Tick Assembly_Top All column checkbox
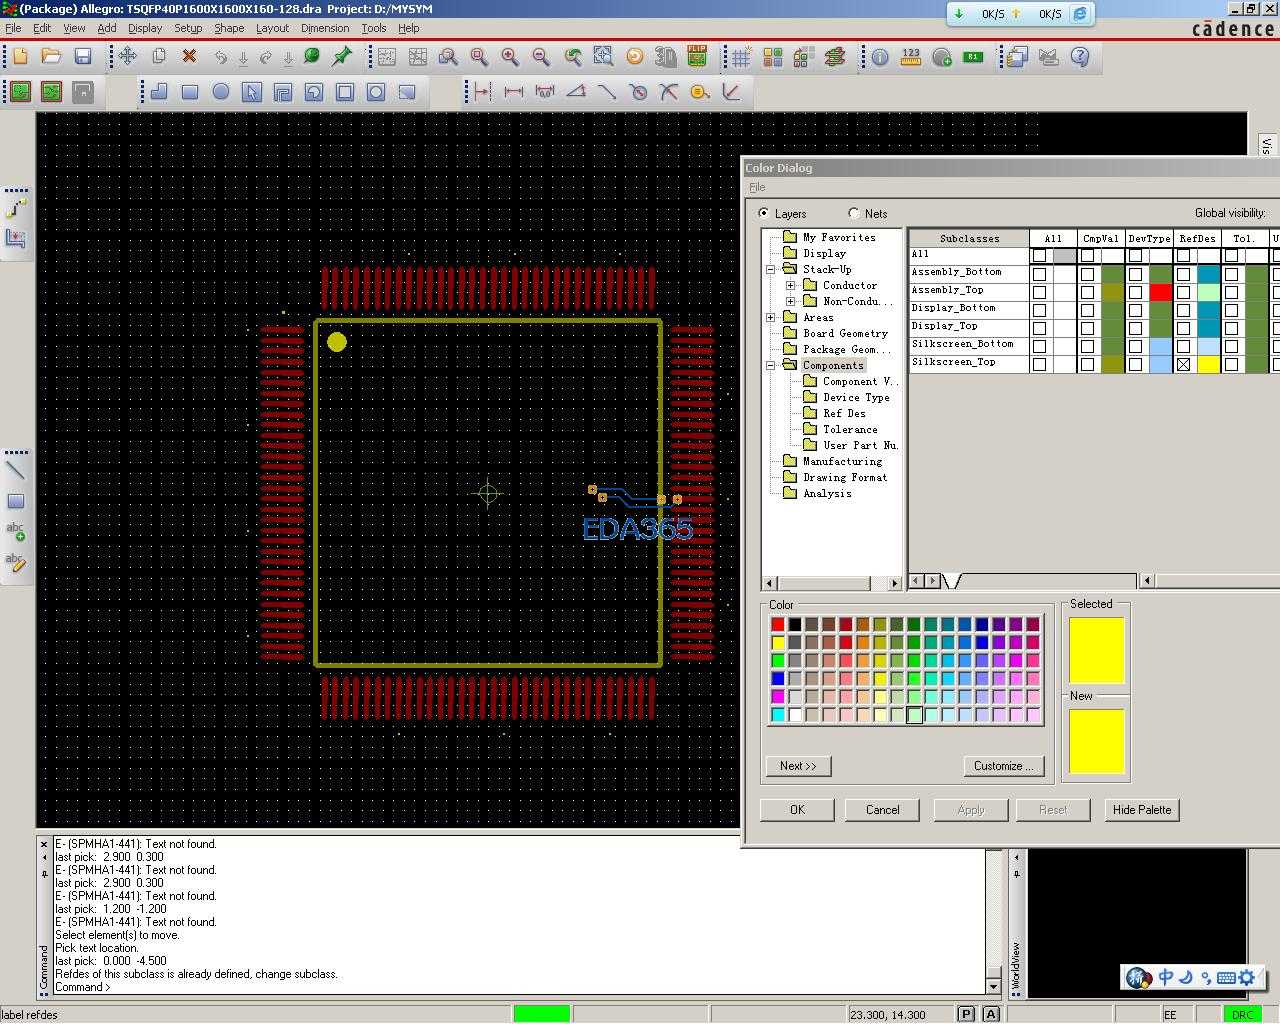1280x1024 pixels. [1040, 292]
